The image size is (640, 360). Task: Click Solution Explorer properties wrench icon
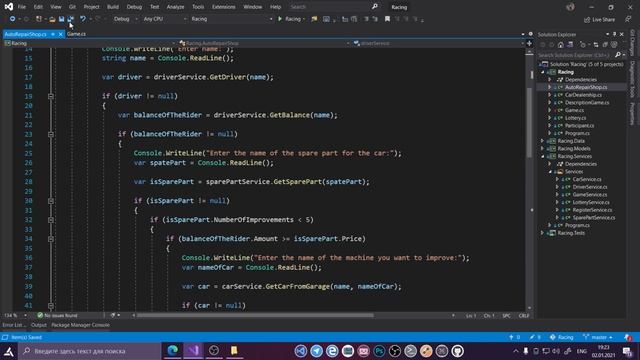tap(614, 45)
